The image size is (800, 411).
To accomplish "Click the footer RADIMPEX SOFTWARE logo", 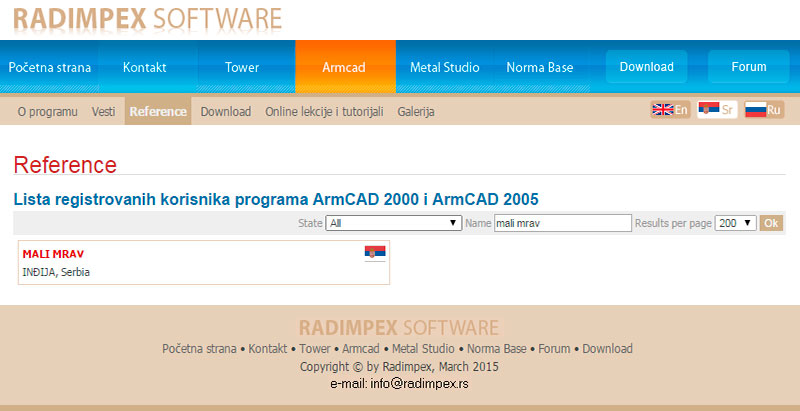I will tap(398, 327).
